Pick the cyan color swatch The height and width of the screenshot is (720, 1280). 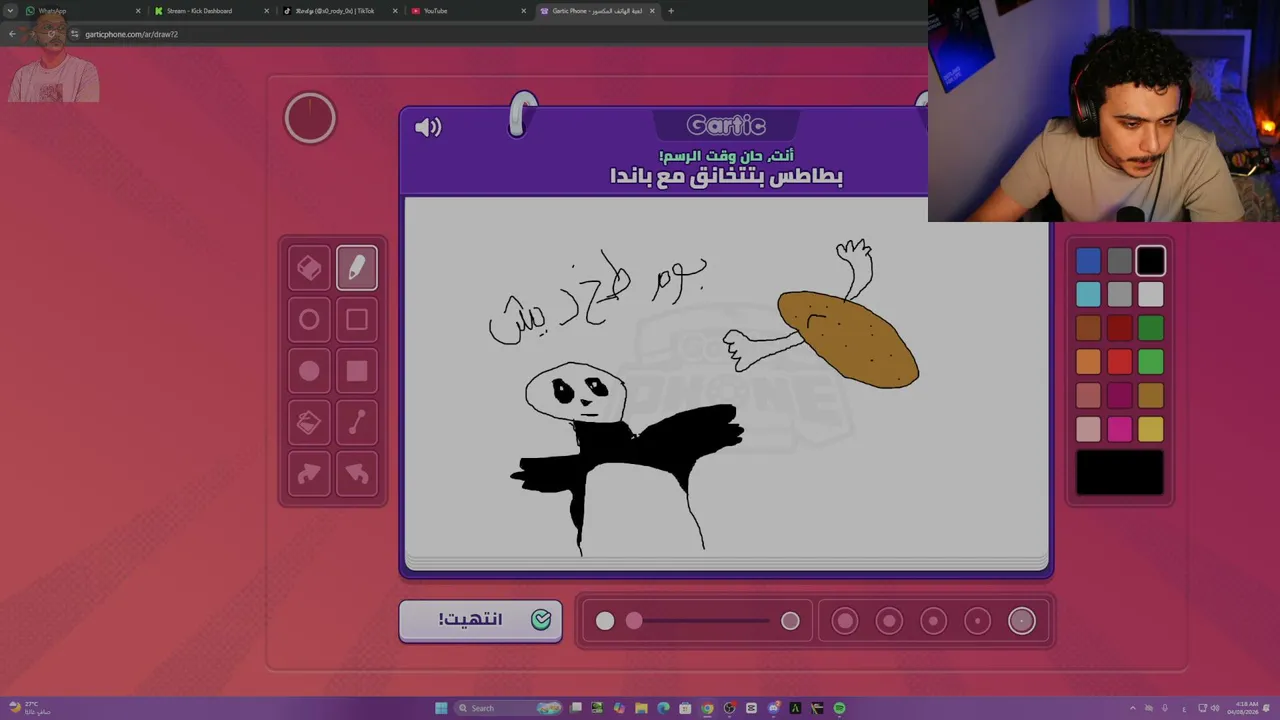tap(1088, 294)
